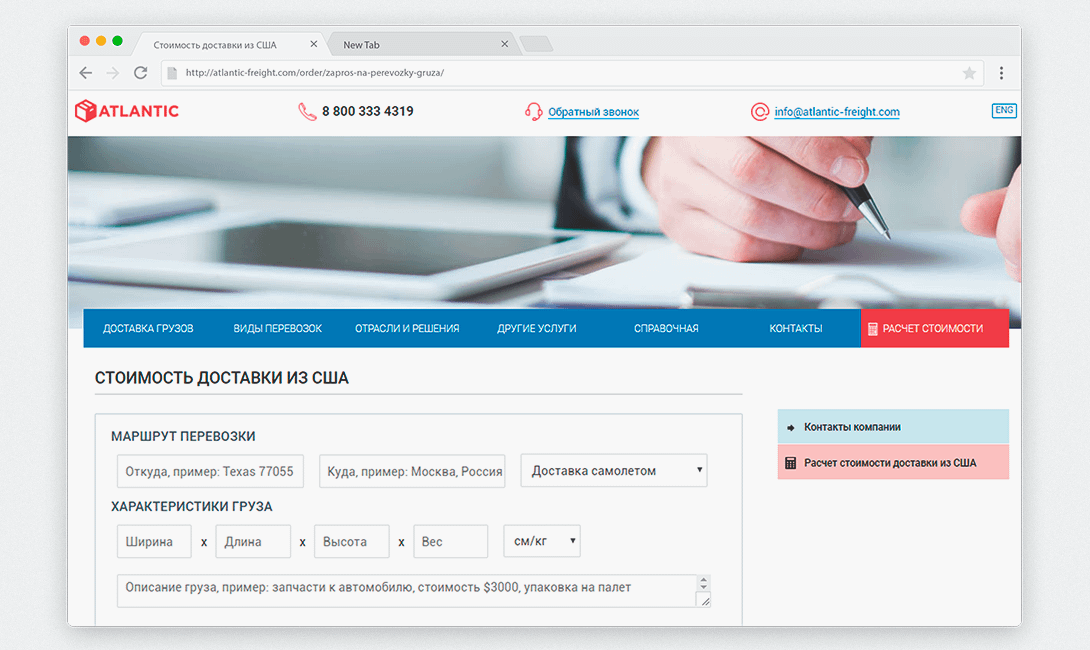
Task: Click the red phone handset icon
Action: [x=307, y=111]
